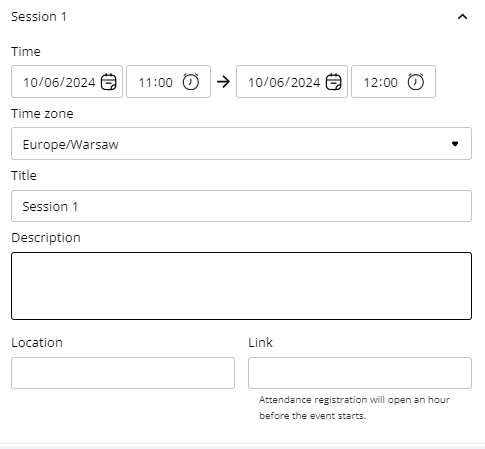
Task: Focus the end date 10/06/2024 text
Action: [x=284, y=83]
